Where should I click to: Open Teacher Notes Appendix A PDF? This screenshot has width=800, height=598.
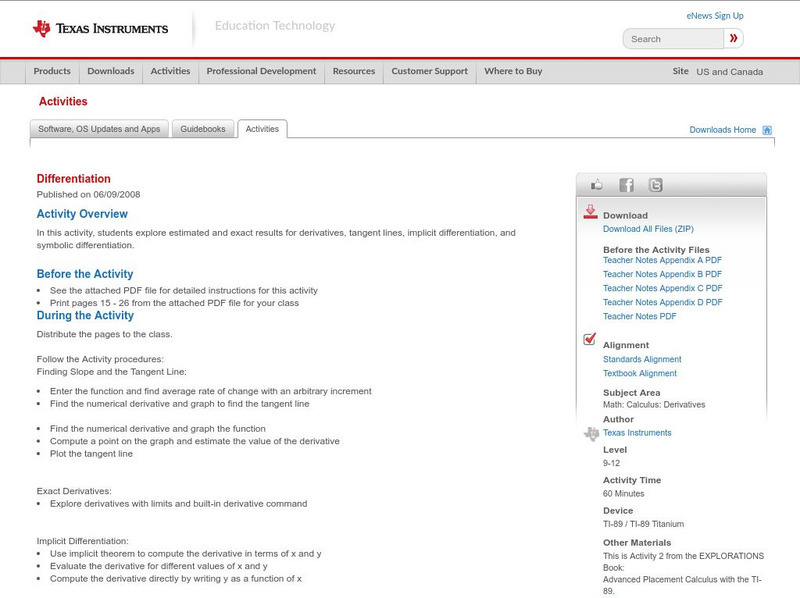[662, 260]
